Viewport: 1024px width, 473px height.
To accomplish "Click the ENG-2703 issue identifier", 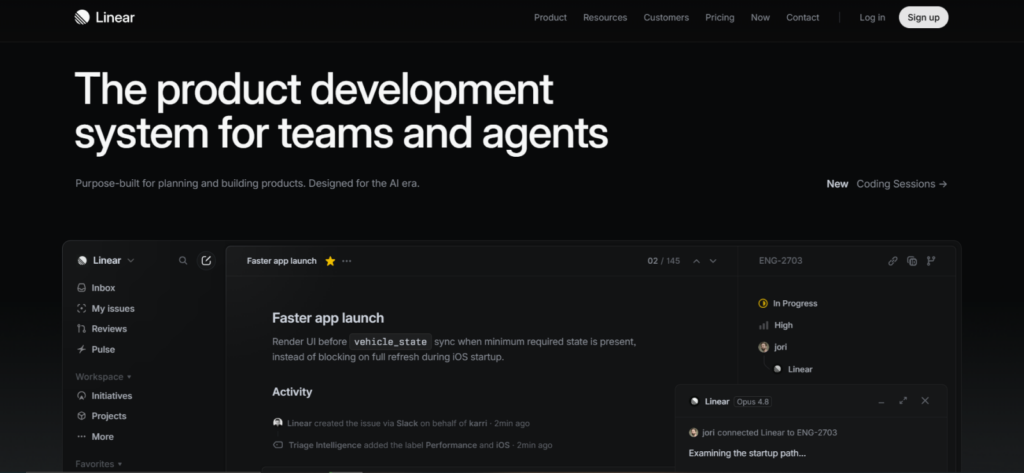I will (x=780, y=261).
